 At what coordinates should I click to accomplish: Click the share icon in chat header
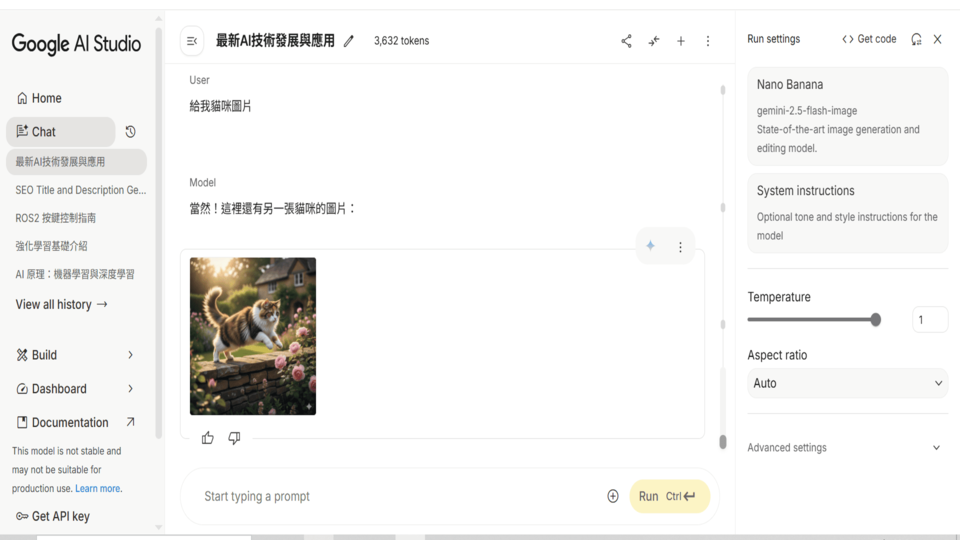point(626,41)
